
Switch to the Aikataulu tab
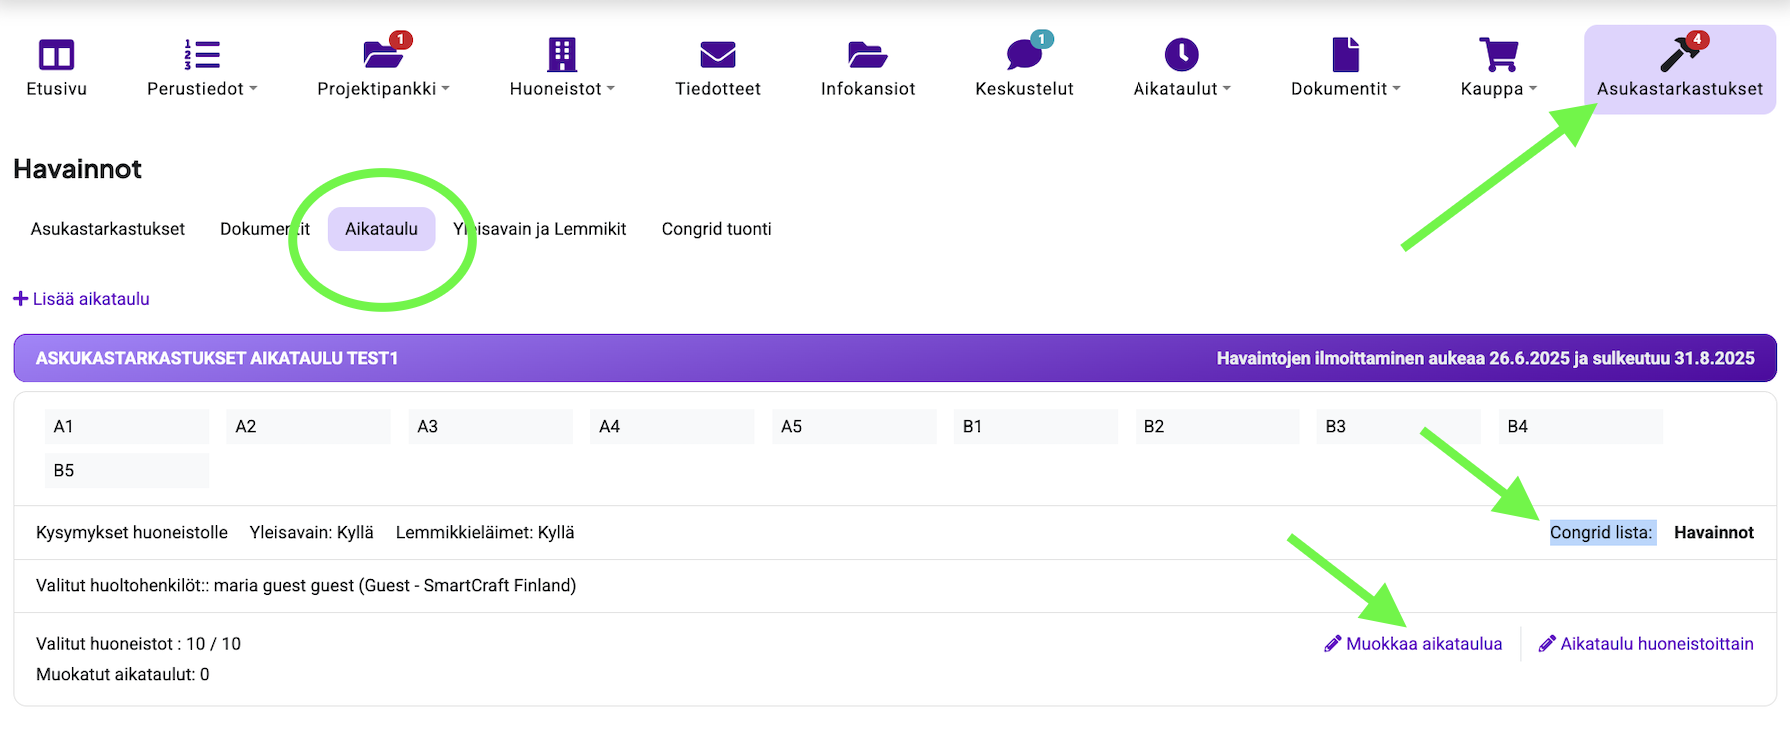click(381, 229)
